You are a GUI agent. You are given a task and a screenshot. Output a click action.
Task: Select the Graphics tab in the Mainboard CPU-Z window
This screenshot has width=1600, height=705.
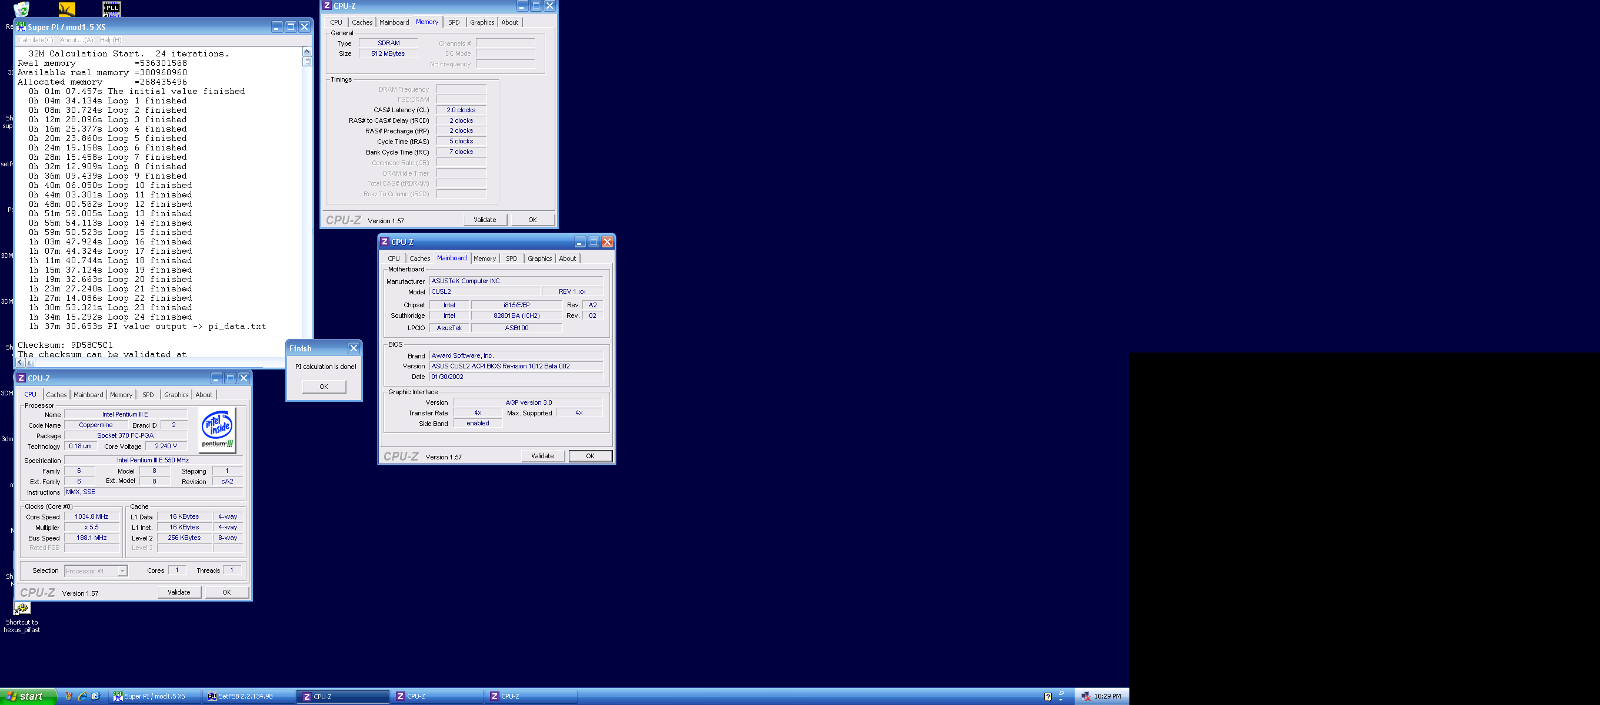[x=540, y=258]
